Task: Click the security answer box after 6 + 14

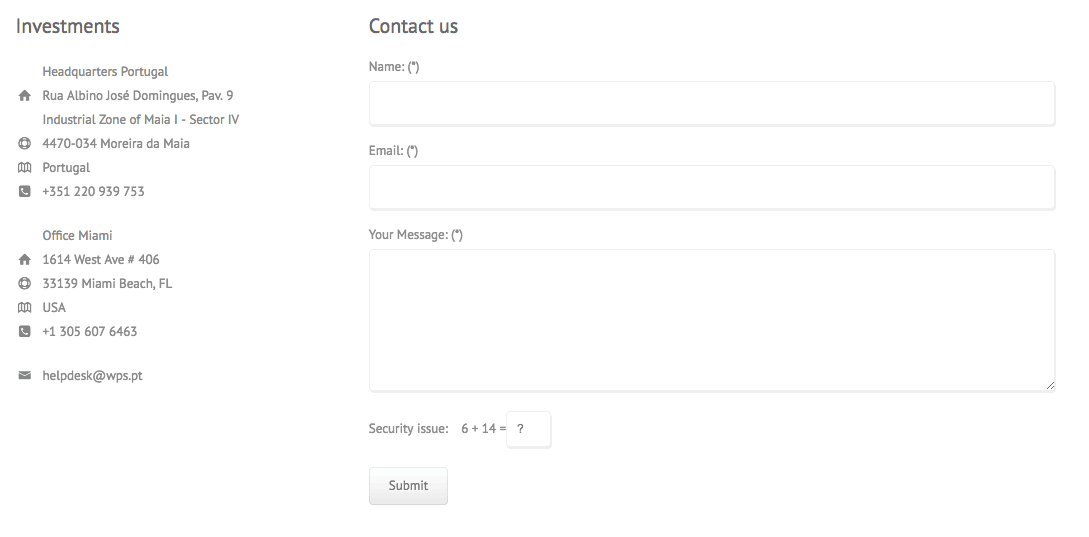Action: pyautogui.click(x=529, y=429)
